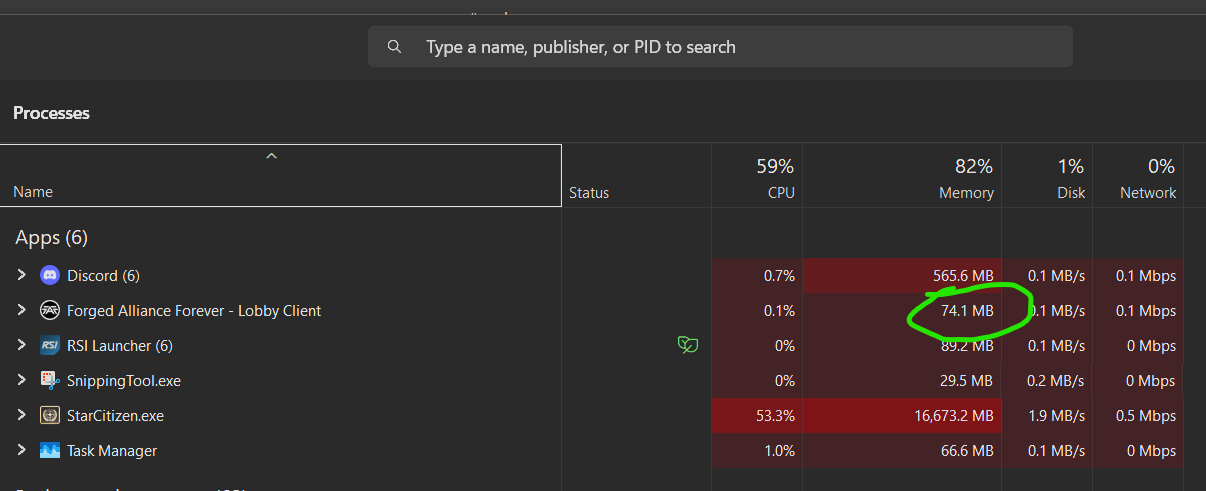Focus the name, publisher, or PID search field
The width and height of the screenshot is (1206, 491).
[720, 47]
